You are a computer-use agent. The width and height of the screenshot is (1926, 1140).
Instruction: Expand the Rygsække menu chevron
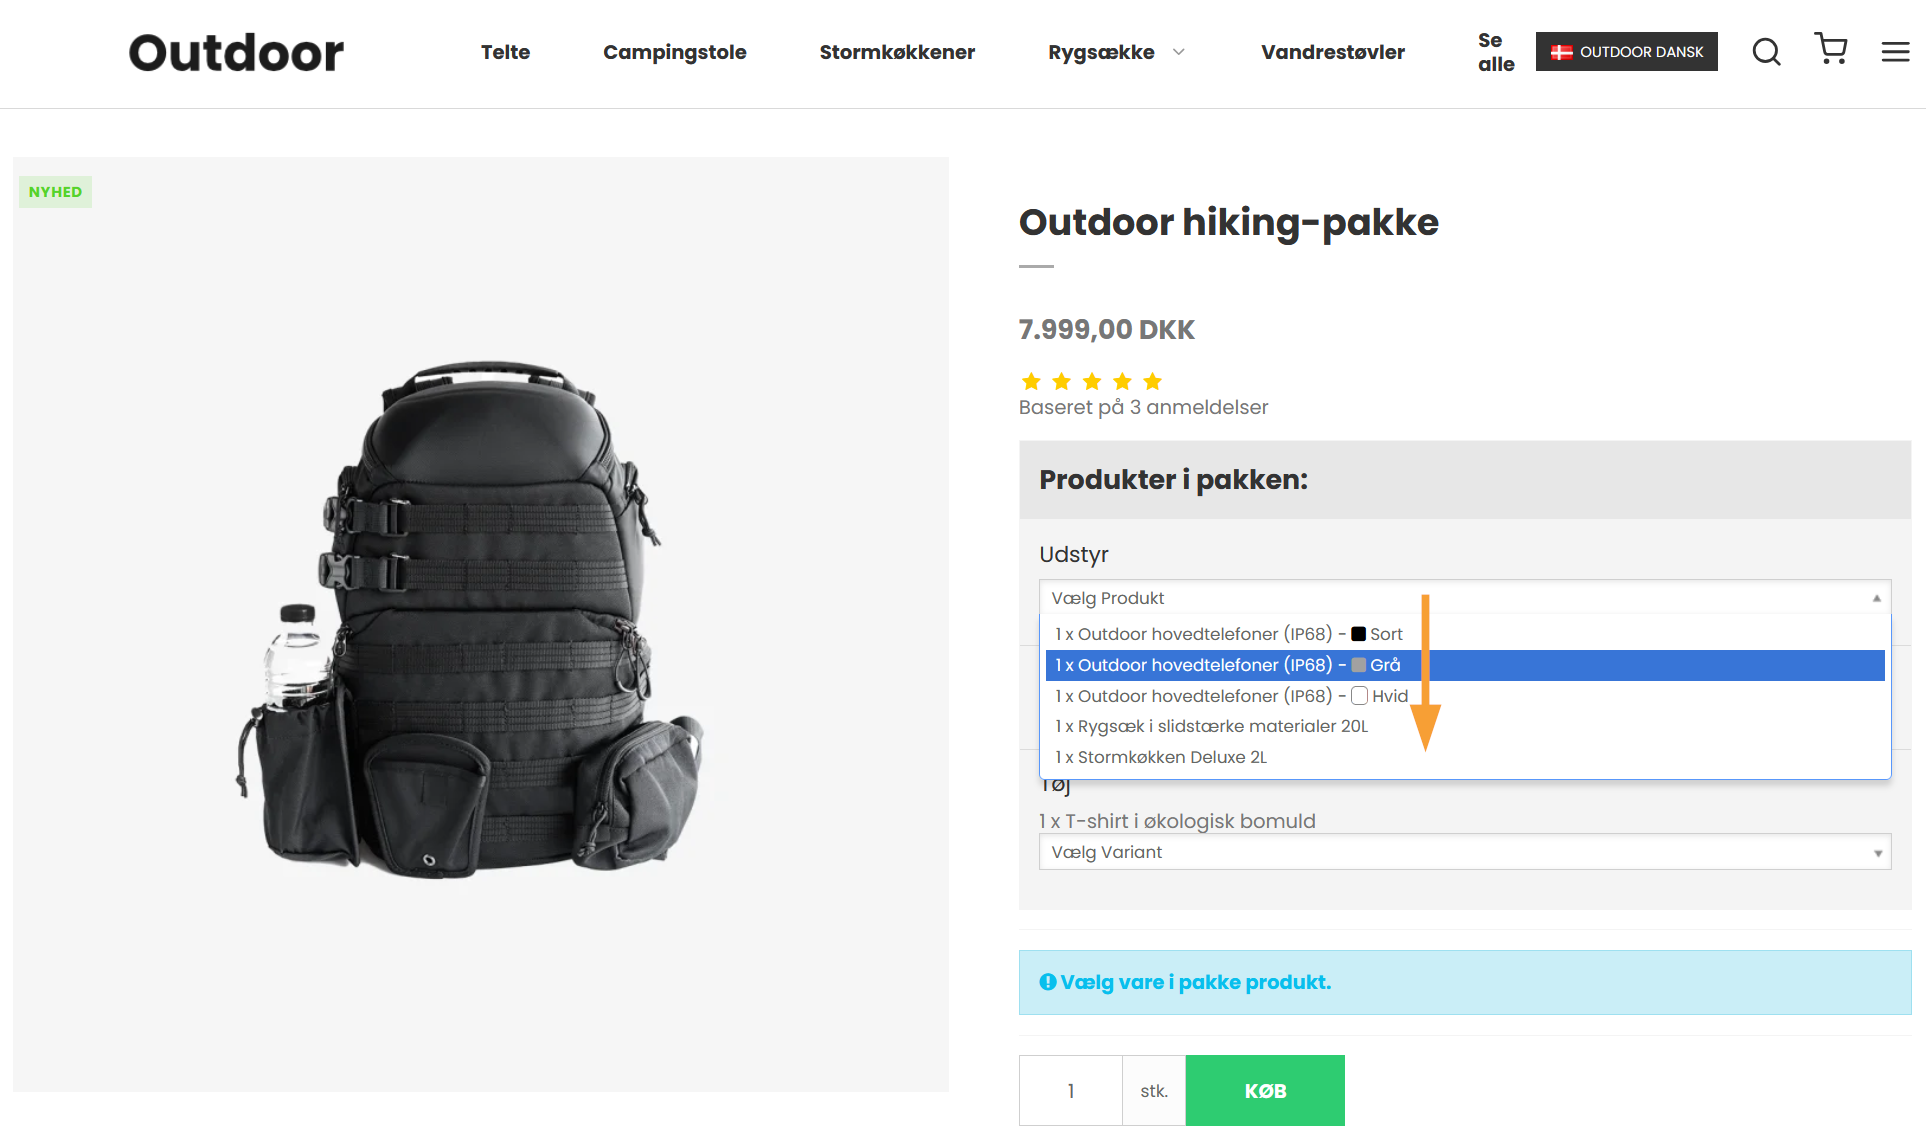coord(1178,52)
